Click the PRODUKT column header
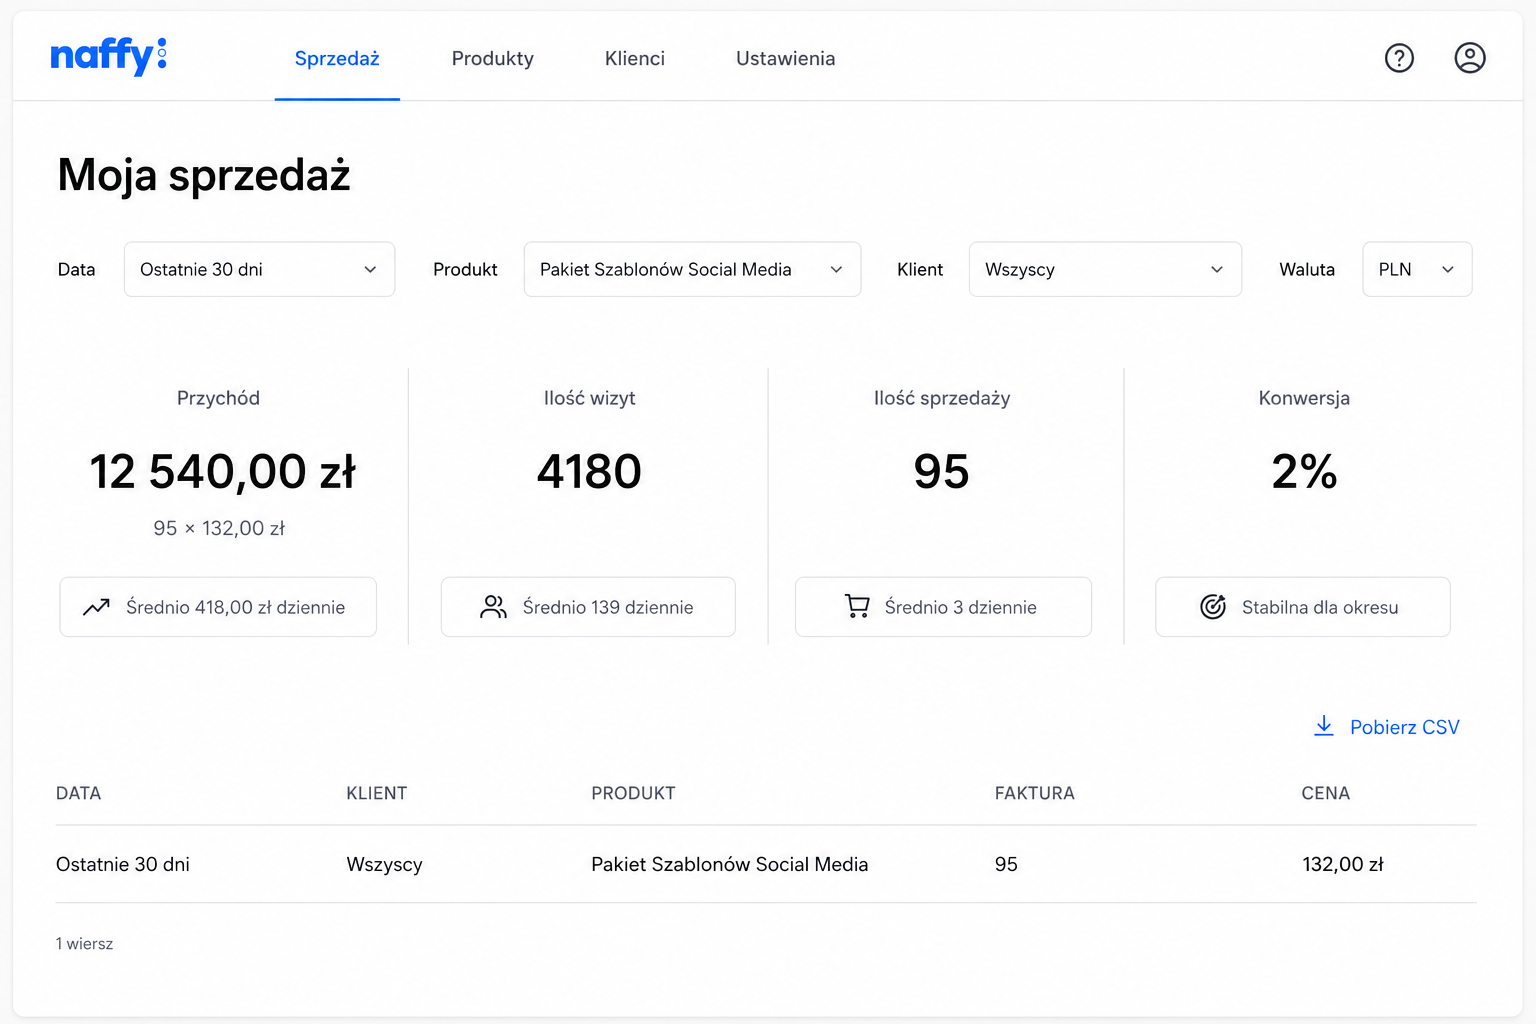Screen dimensions: 1536x1024 coord(633,793)
